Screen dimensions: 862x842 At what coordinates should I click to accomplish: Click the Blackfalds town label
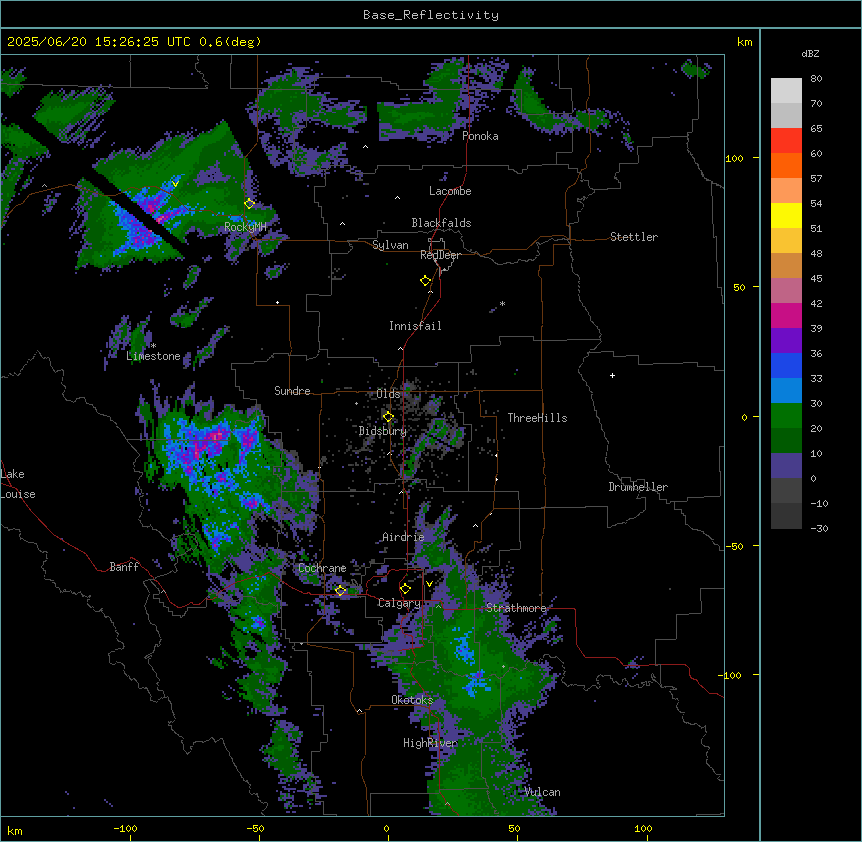[441, 223]
